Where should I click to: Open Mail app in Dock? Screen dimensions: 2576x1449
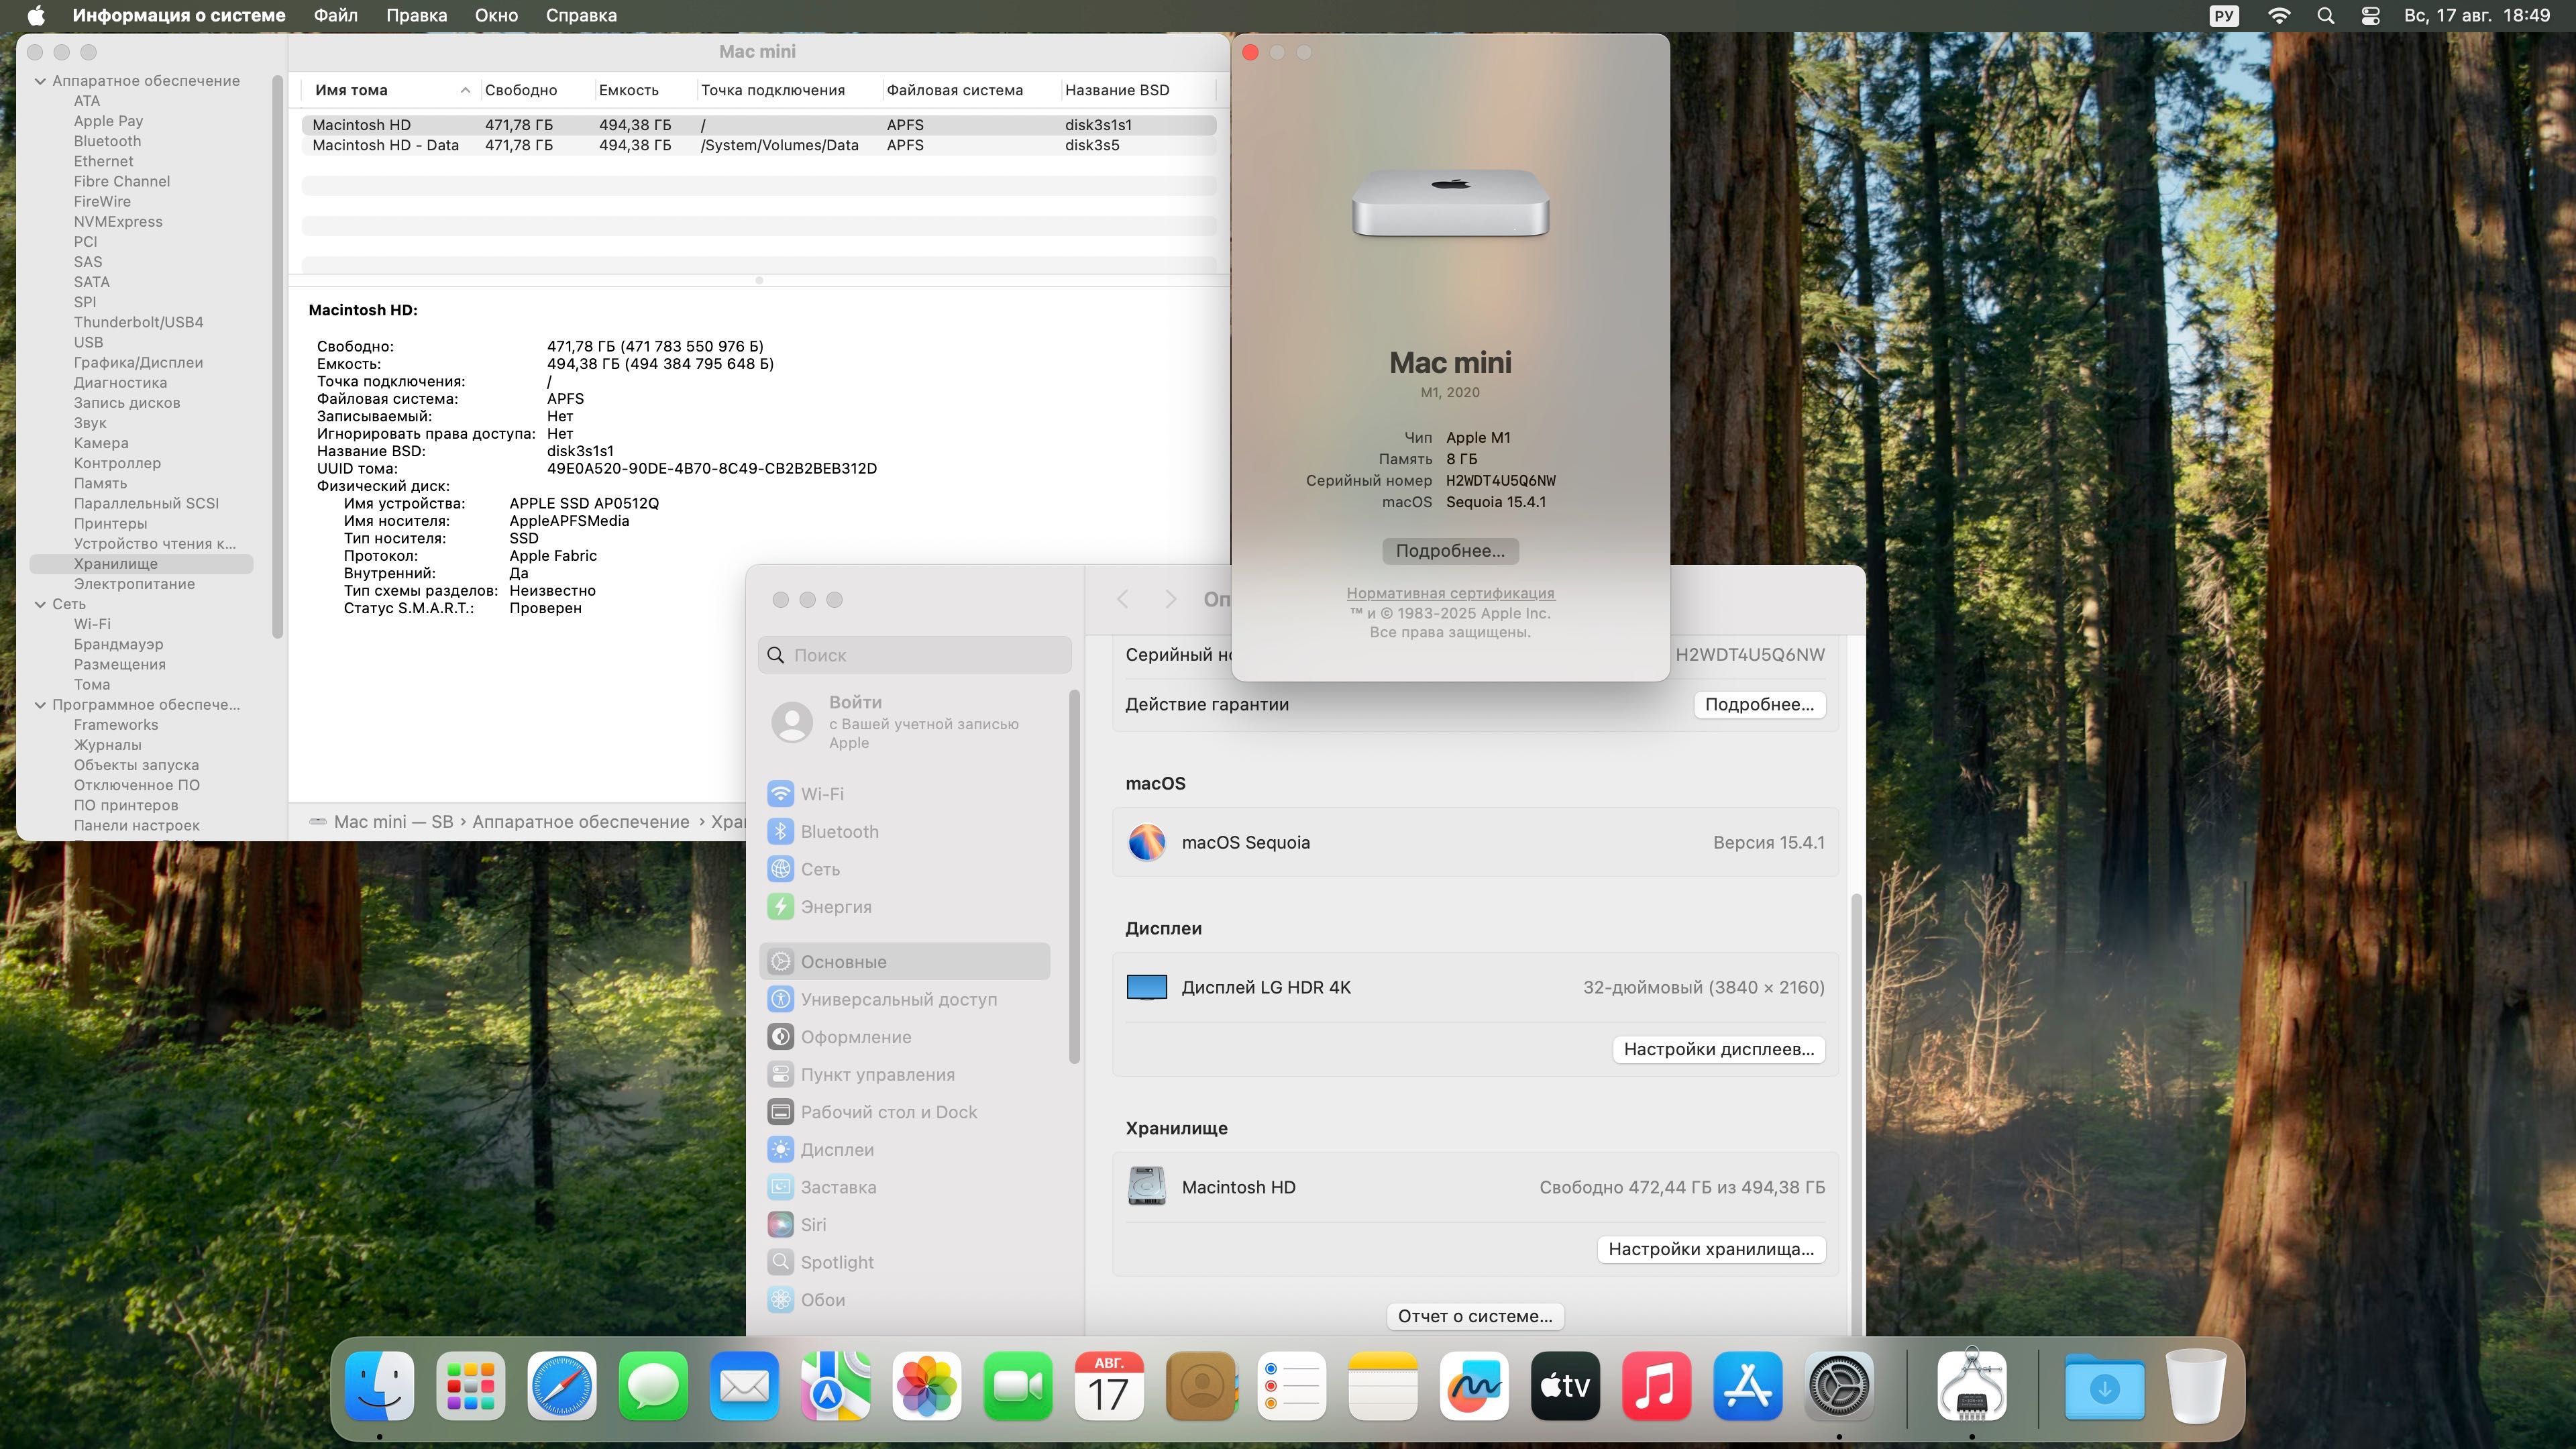click(744, 1386)
